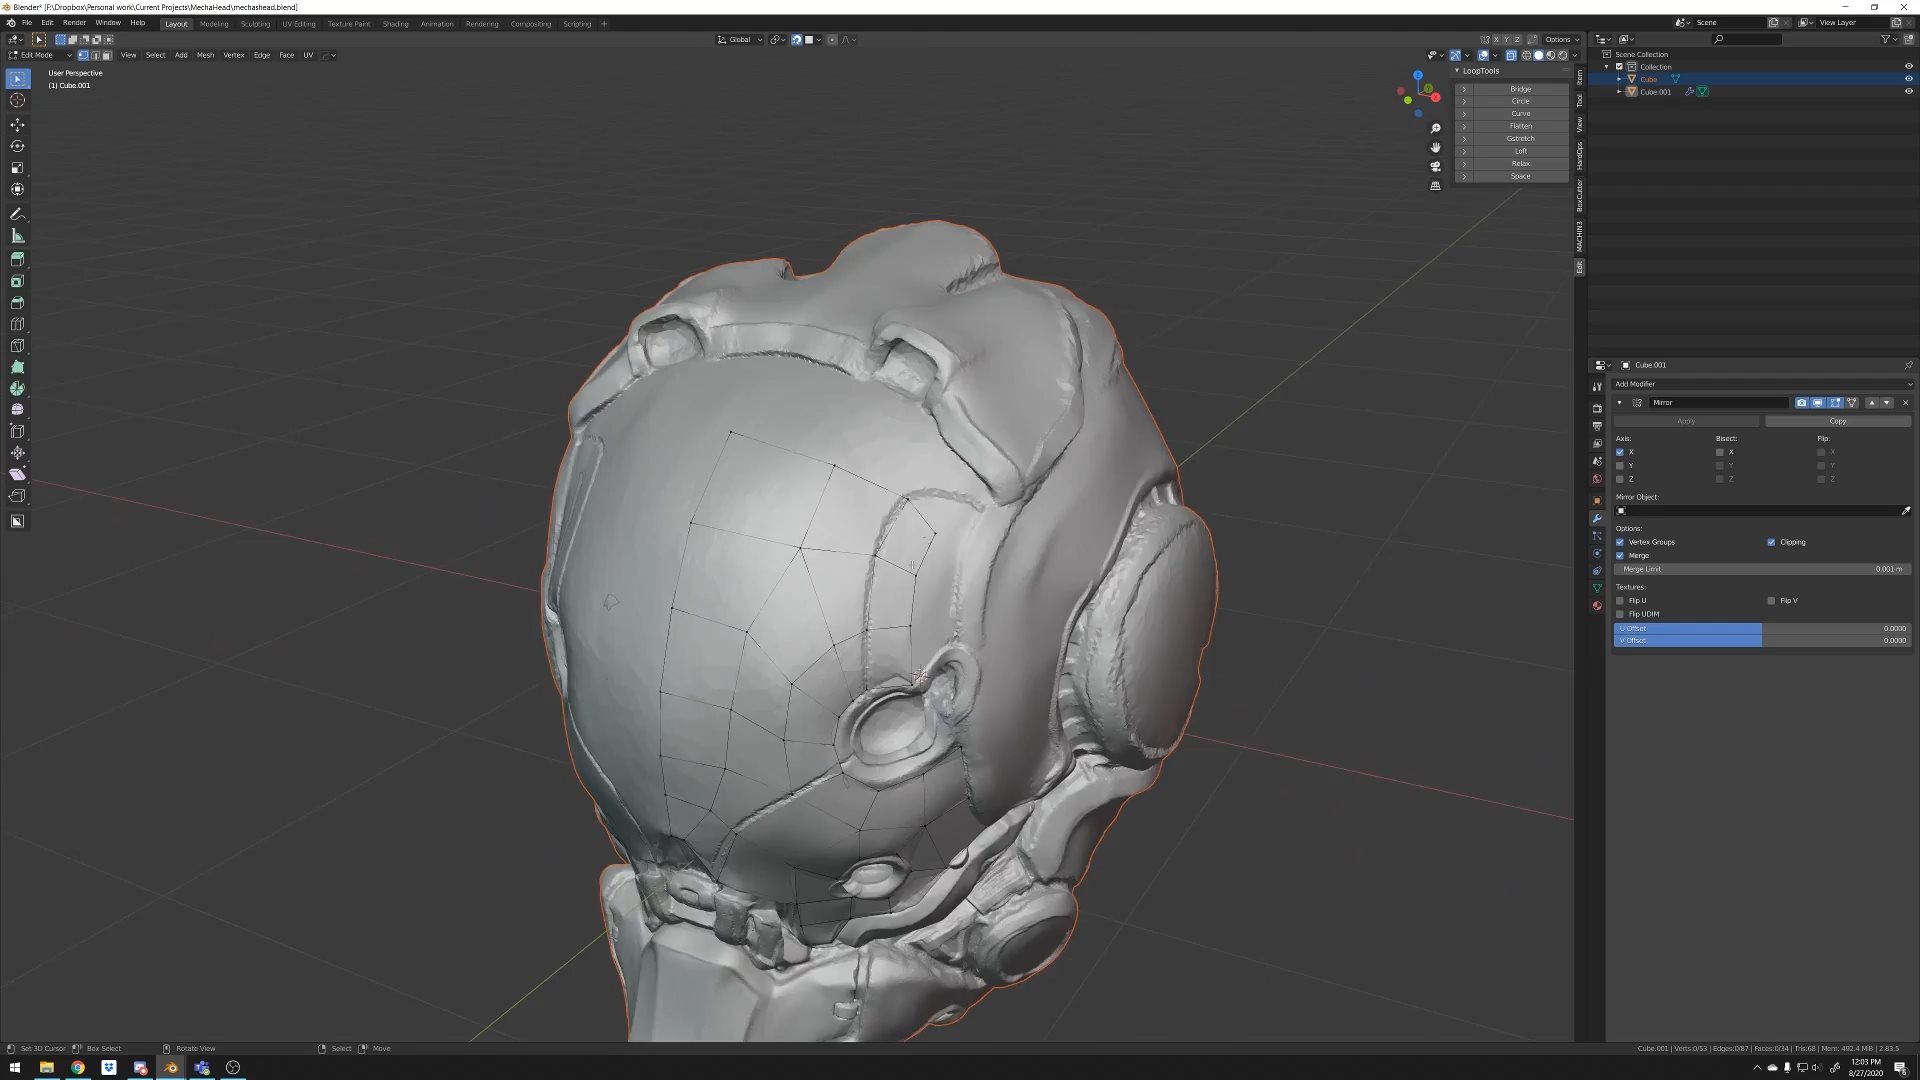
Task: Click the Copy modifier button
Action: (x=1837, y=421)
